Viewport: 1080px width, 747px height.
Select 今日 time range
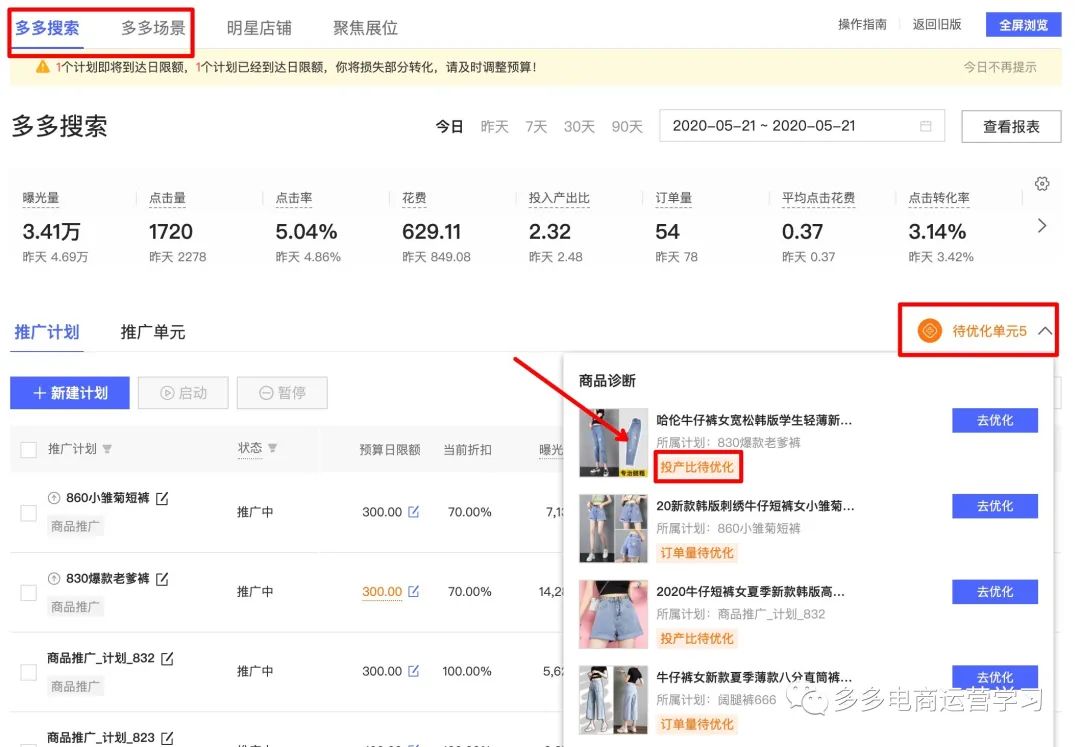449,127
